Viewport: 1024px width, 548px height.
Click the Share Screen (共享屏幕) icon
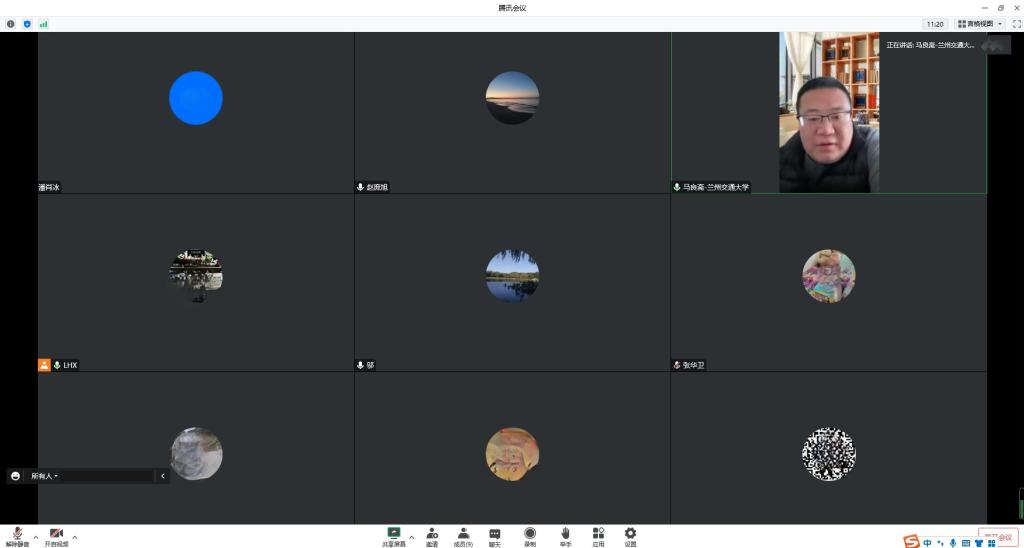point(394,534)
